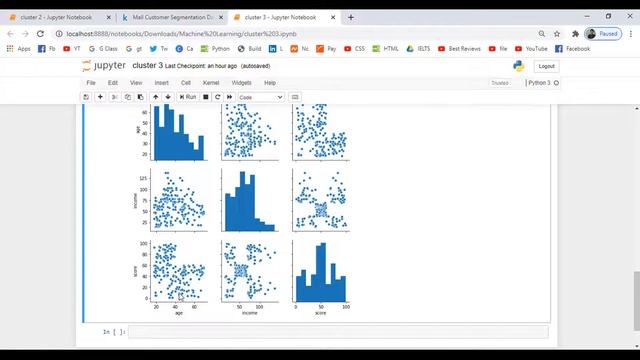This screenshot has width=640, height=360.
Task: Open the Tw Twitter bookmark
Action: [159, 49]
